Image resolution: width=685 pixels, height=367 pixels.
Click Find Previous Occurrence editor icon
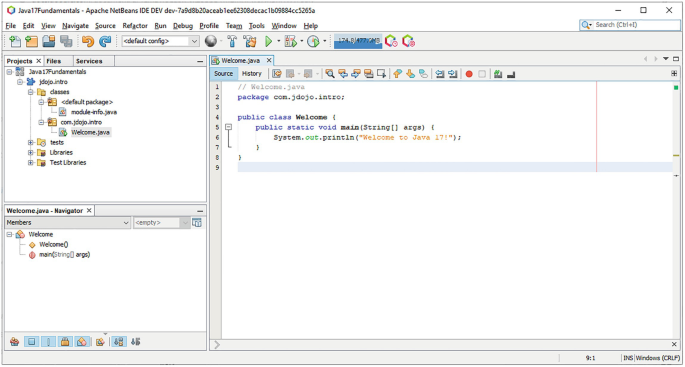point(343,74)
